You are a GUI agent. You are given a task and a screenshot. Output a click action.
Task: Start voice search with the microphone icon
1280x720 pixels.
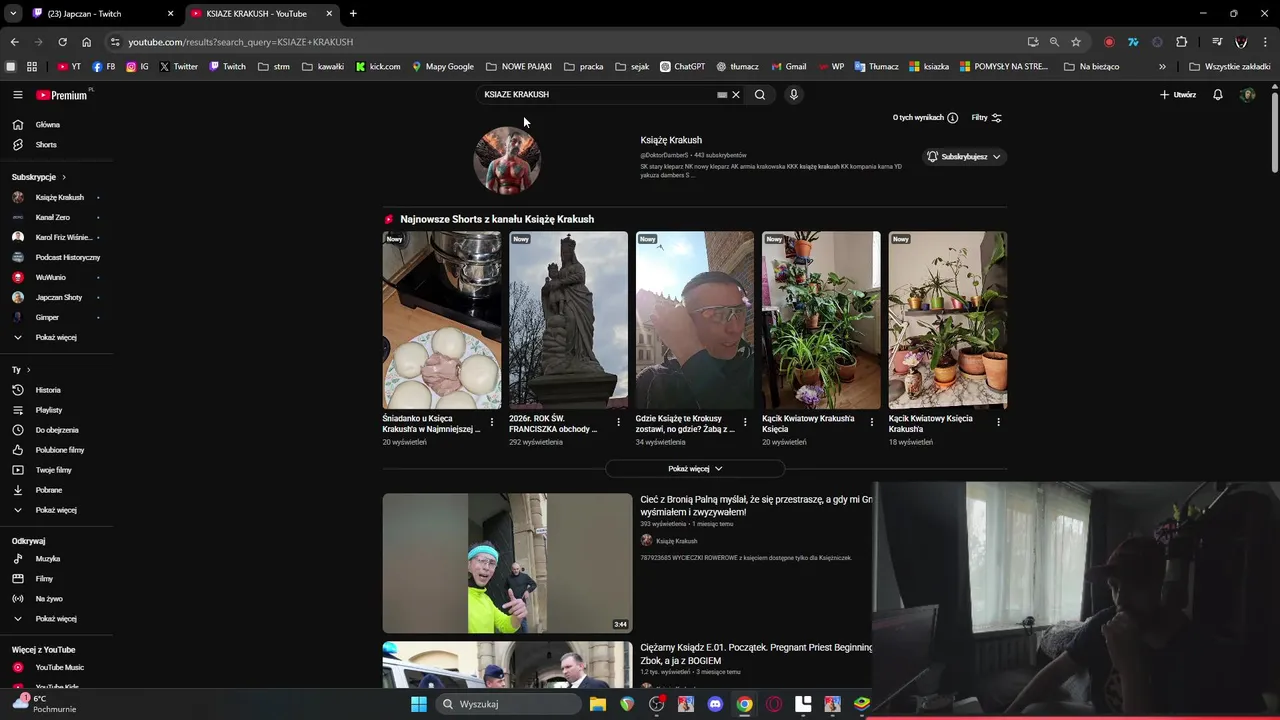point(794,95)
